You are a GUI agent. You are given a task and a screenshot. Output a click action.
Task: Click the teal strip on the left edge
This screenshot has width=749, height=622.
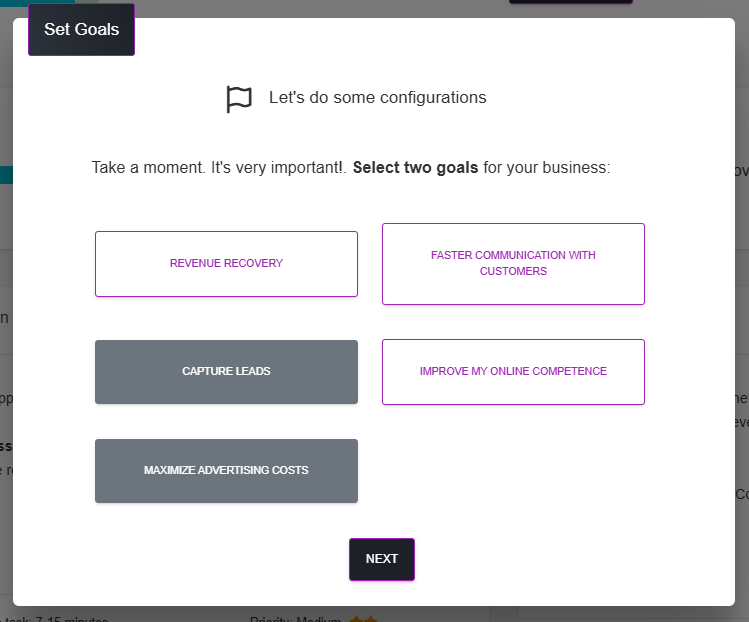tap(6, 175)
